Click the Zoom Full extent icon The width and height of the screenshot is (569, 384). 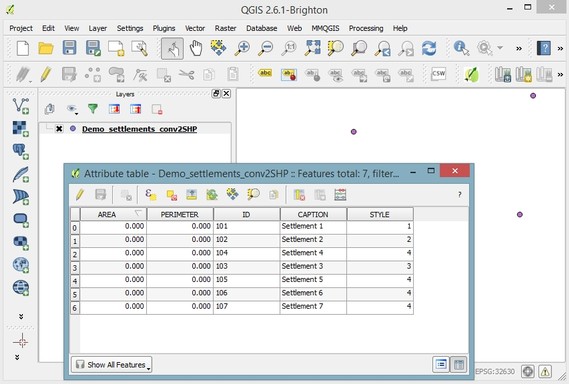click(x=313, y=48)
